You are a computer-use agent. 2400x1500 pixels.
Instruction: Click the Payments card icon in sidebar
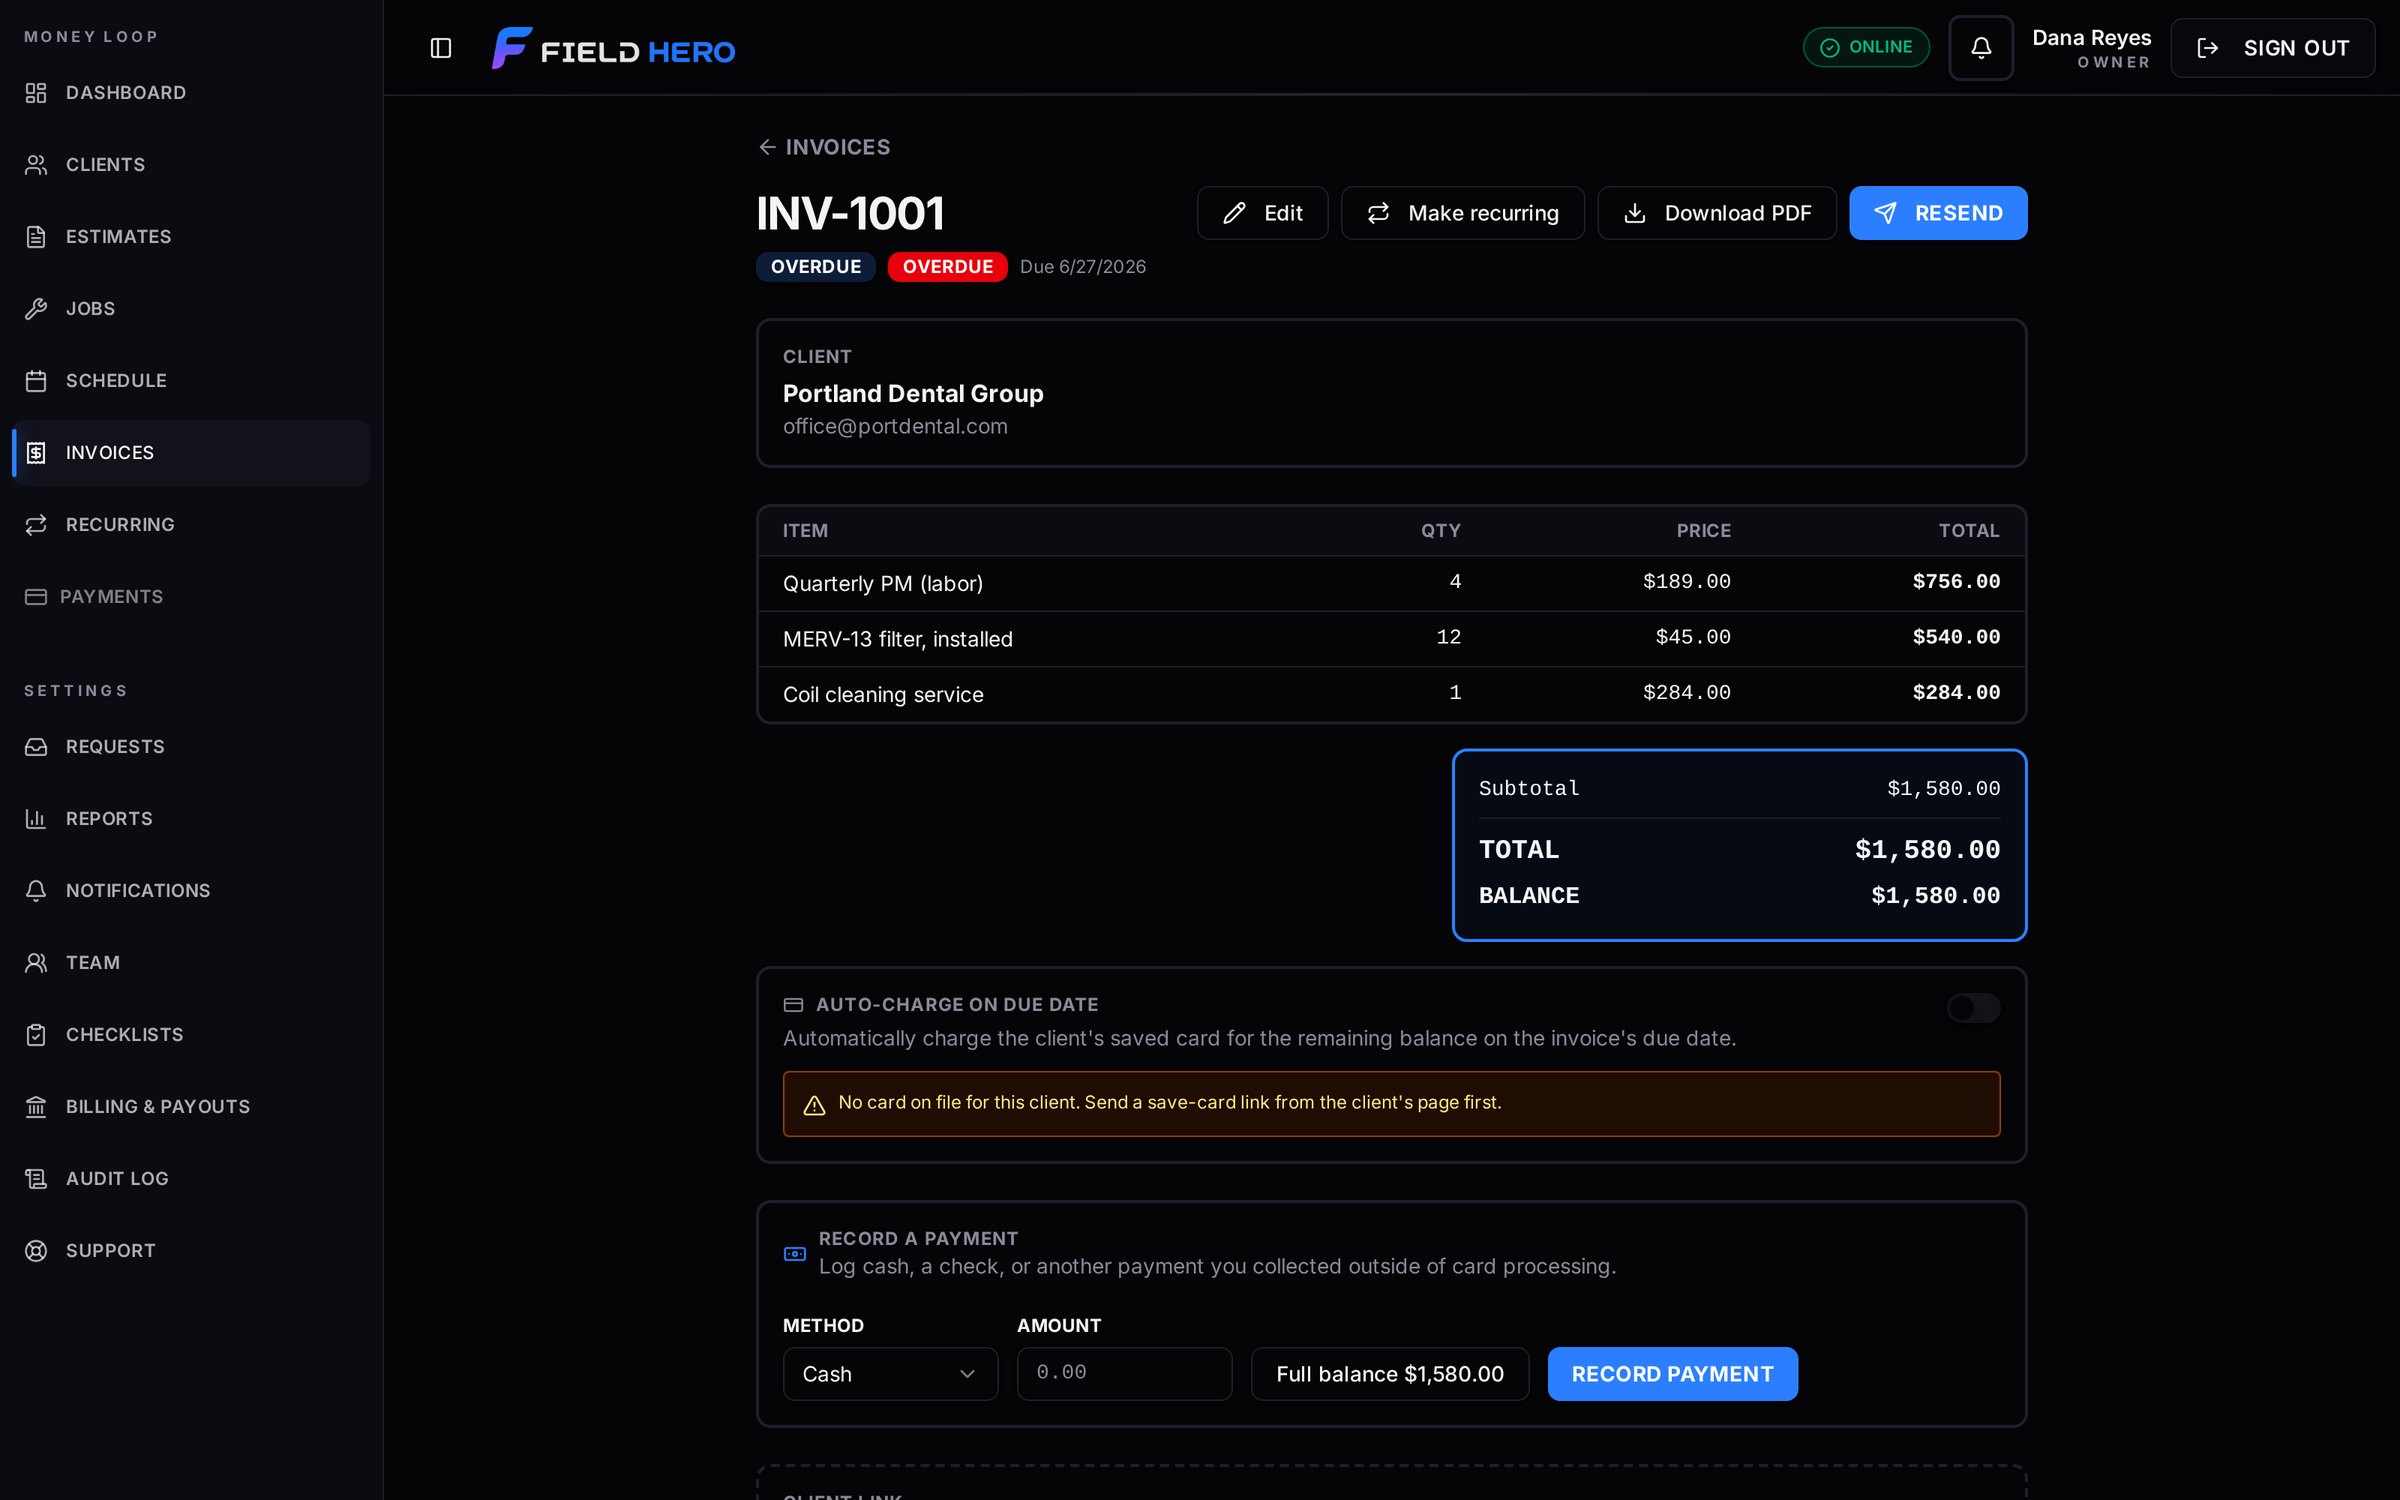pyautogui.click(x=36, y=597)
